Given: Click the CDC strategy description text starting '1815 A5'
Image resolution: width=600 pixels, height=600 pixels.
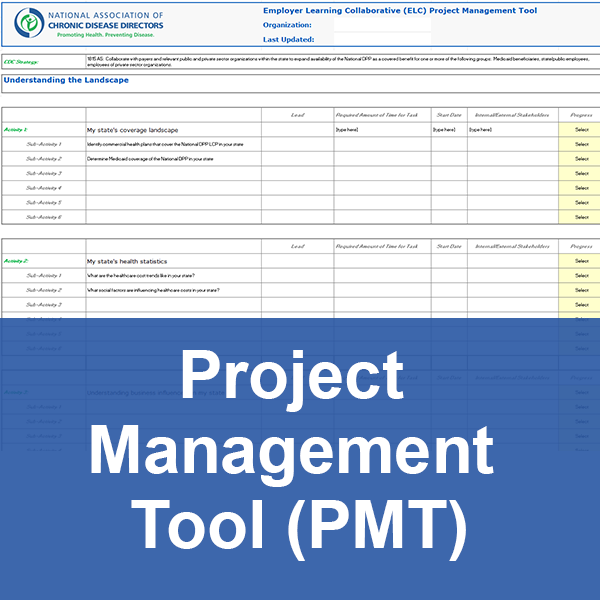Looking at the screenshot, I should point(338,62).
